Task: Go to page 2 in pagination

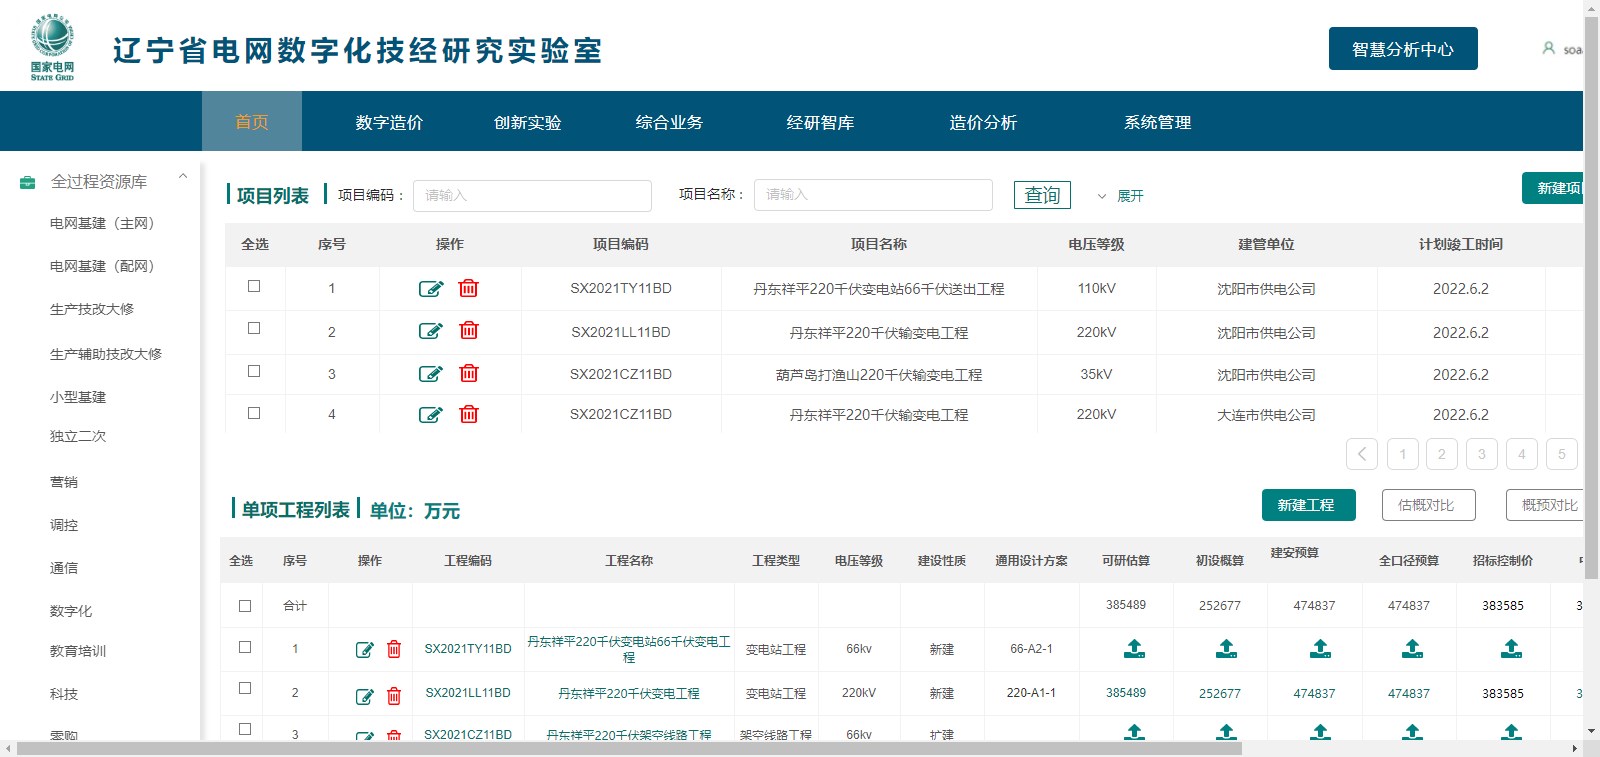Action: (1442, 454)
